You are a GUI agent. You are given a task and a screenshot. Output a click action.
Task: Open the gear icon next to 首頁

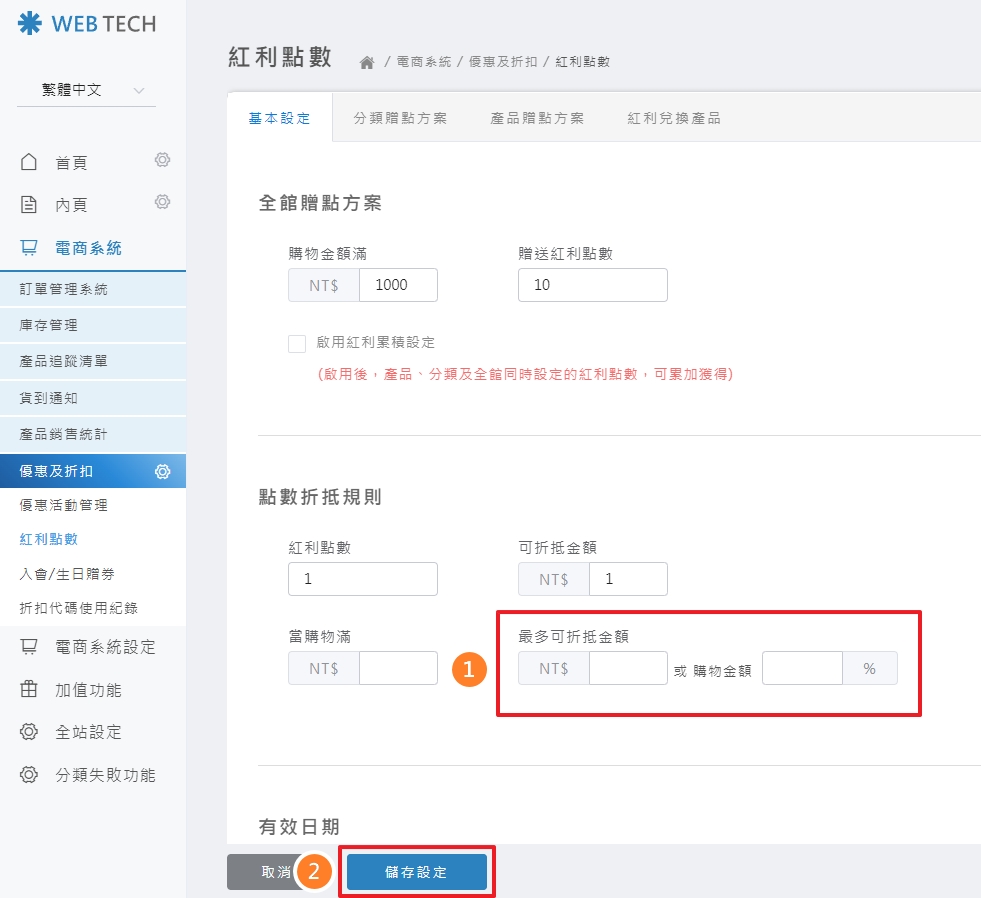pyautogui.click(x=162, y=159)
